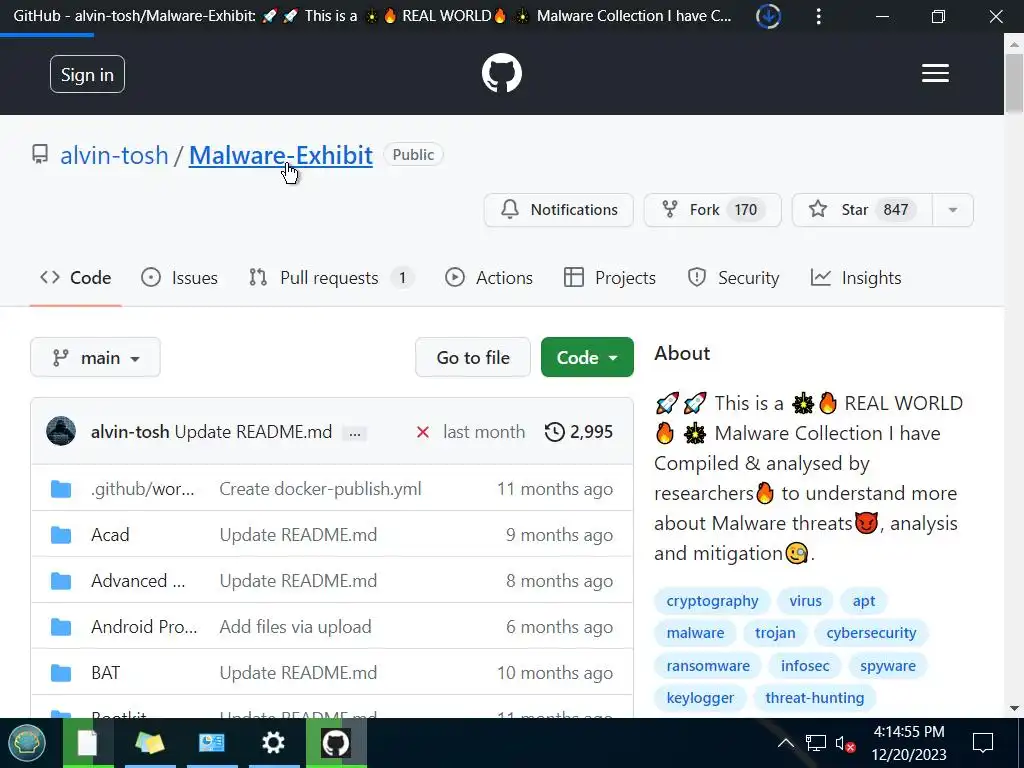Star the repository
This screenshot has width=1024, height=768.
[862, 210]
